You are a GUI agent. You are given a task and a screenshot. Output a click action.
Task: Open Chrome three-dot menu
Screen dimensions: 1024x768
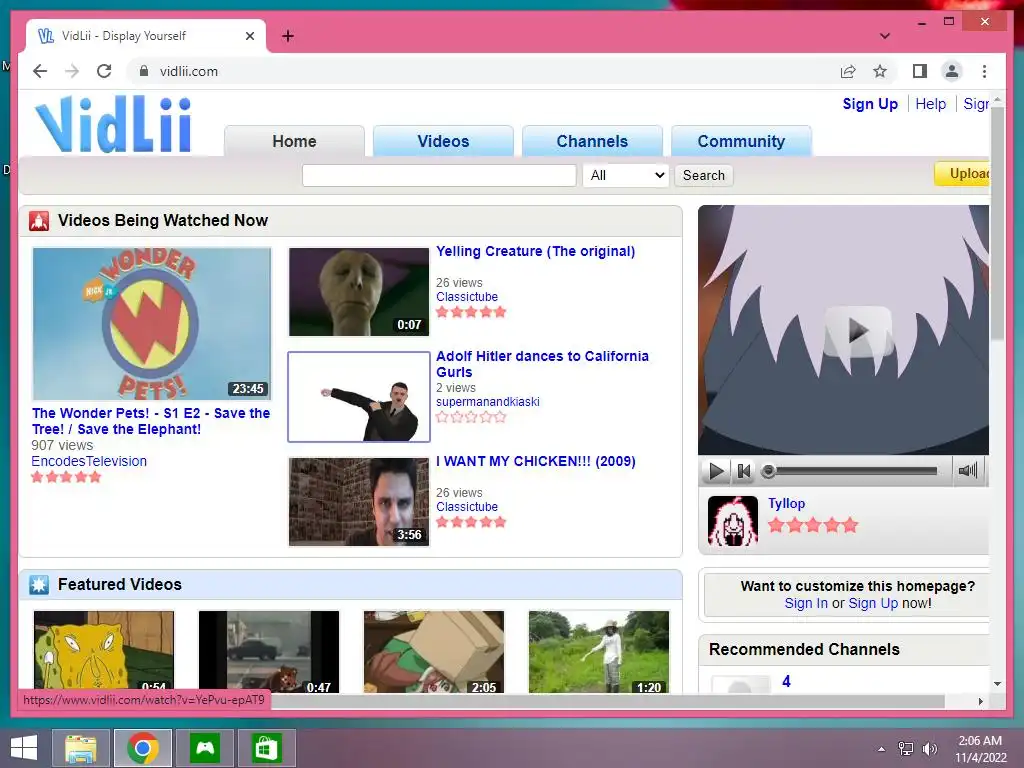984,71
